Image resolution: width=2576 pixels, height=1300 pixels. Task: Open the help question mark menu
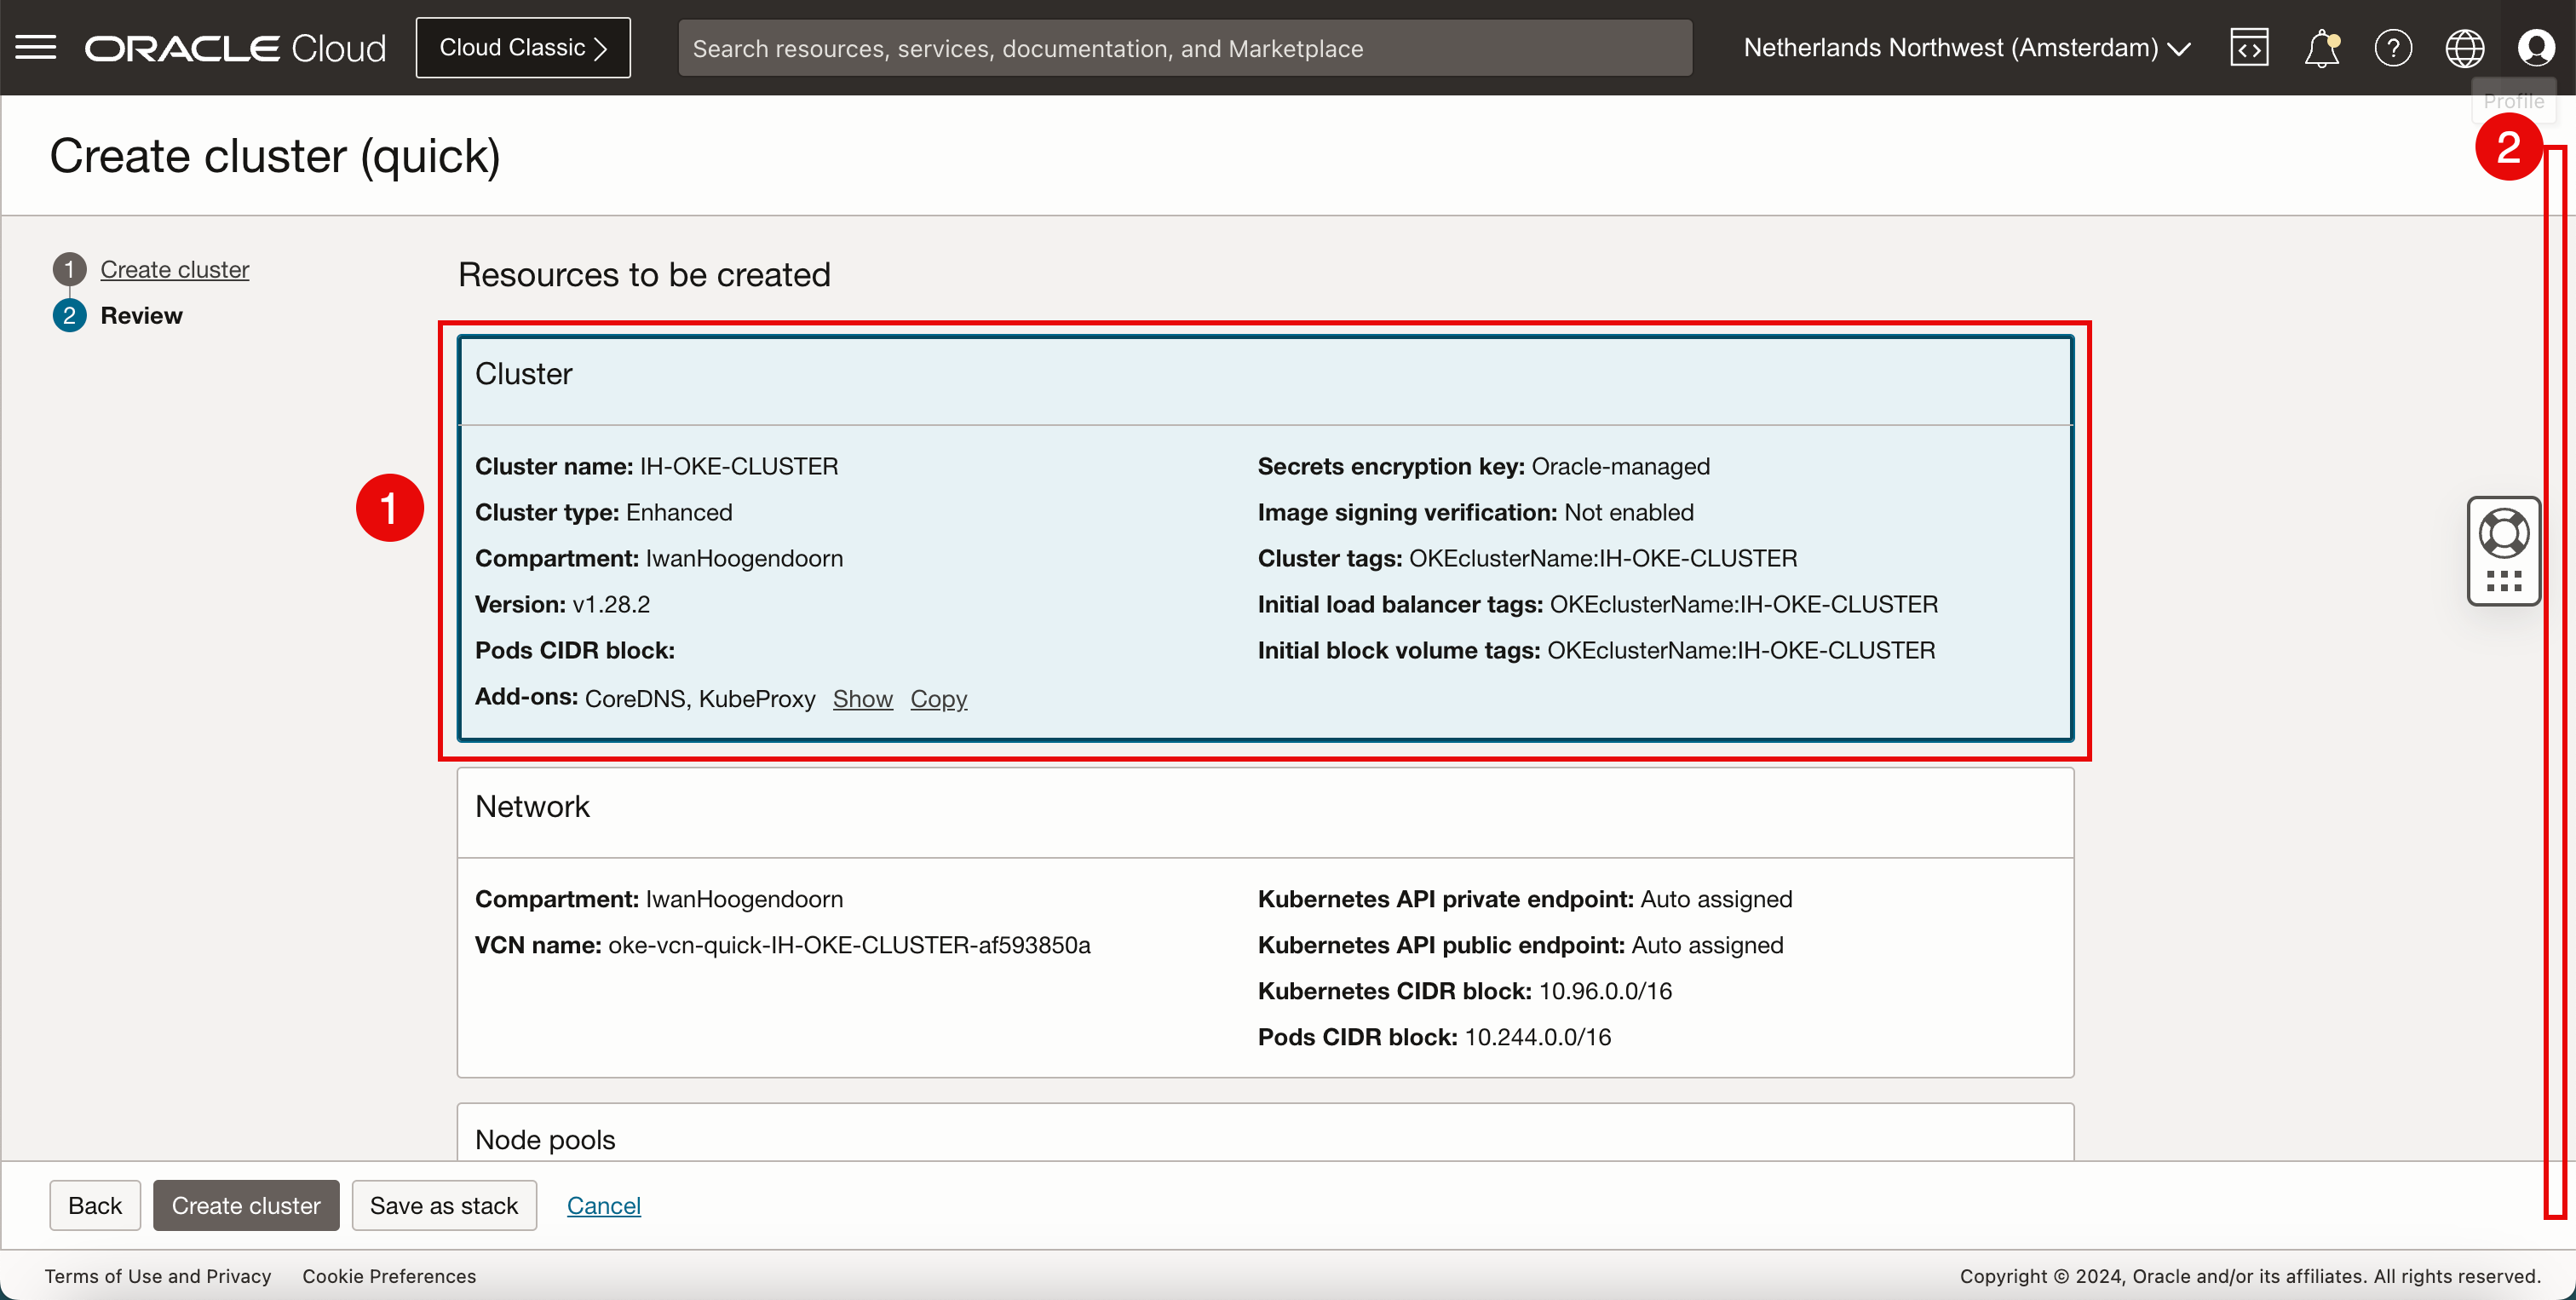point(2392,48)
